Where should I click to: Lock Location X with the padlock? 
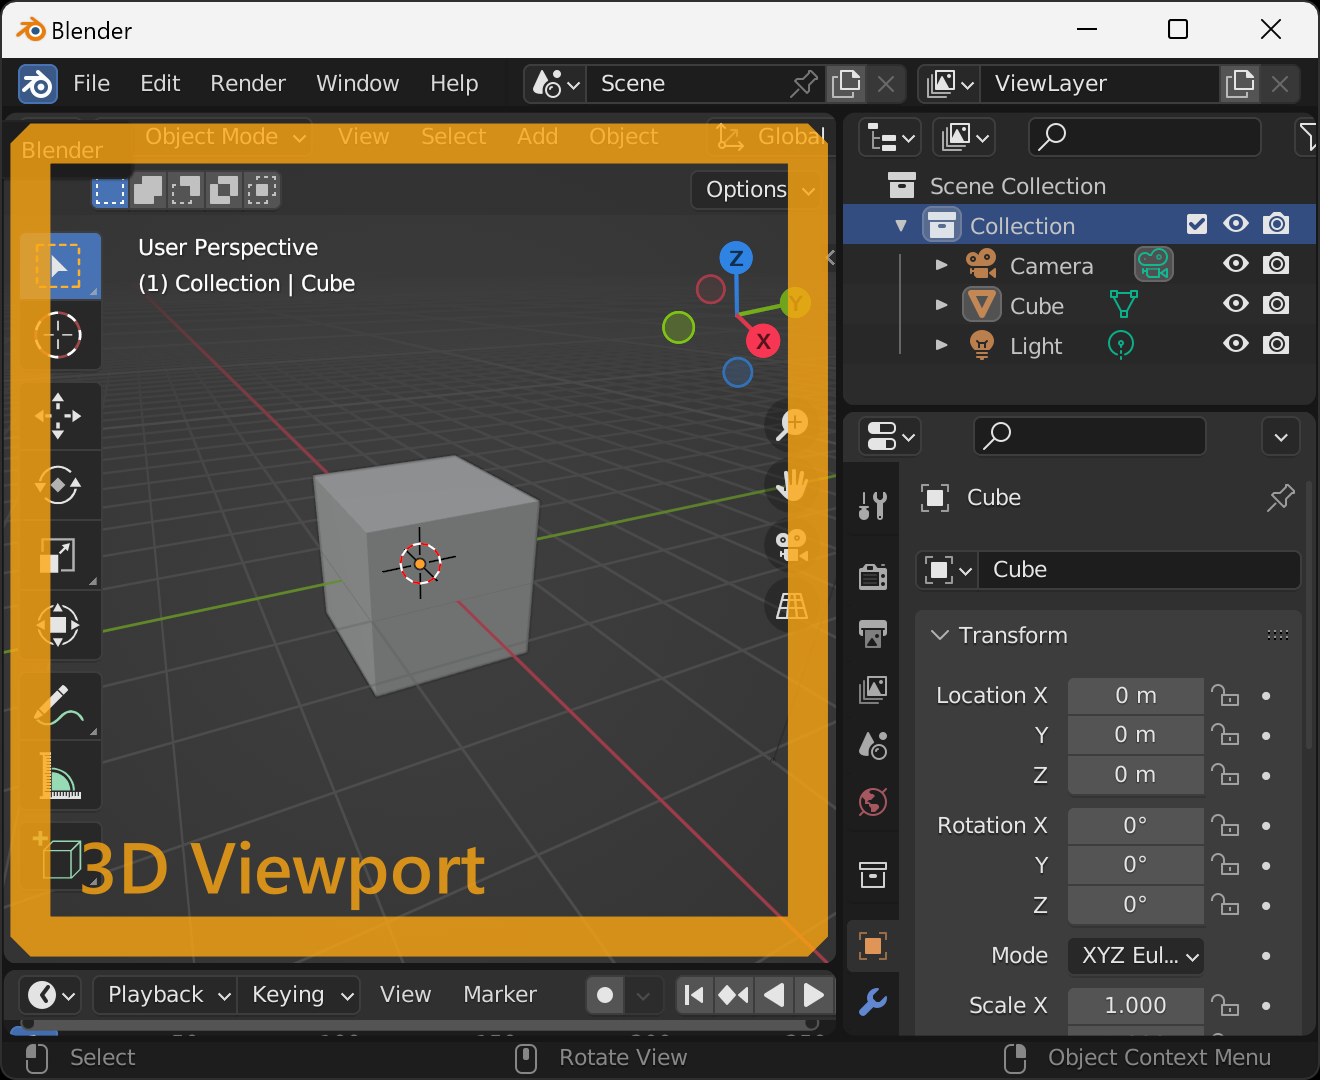(x=1225, y=695)
